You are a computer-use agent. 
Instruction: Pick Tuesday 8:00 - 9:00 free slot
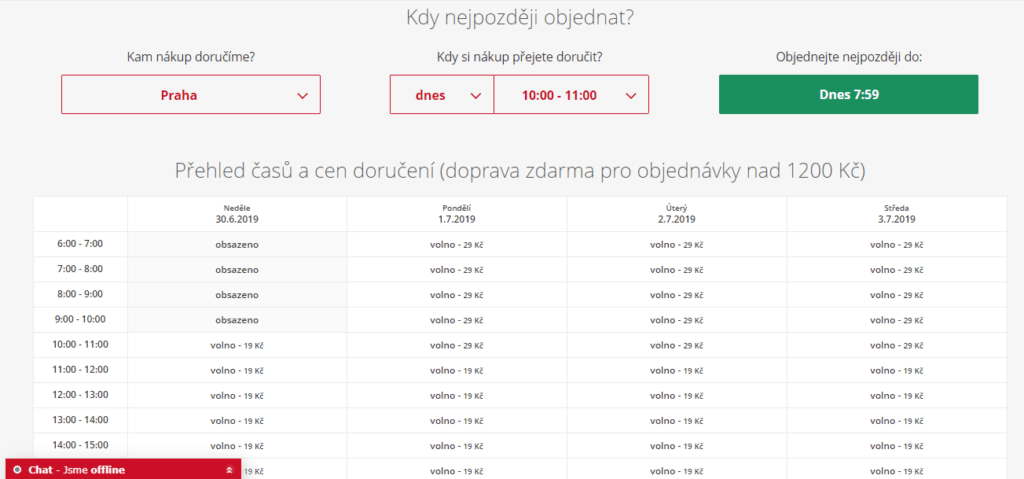[x=677, y=295]
